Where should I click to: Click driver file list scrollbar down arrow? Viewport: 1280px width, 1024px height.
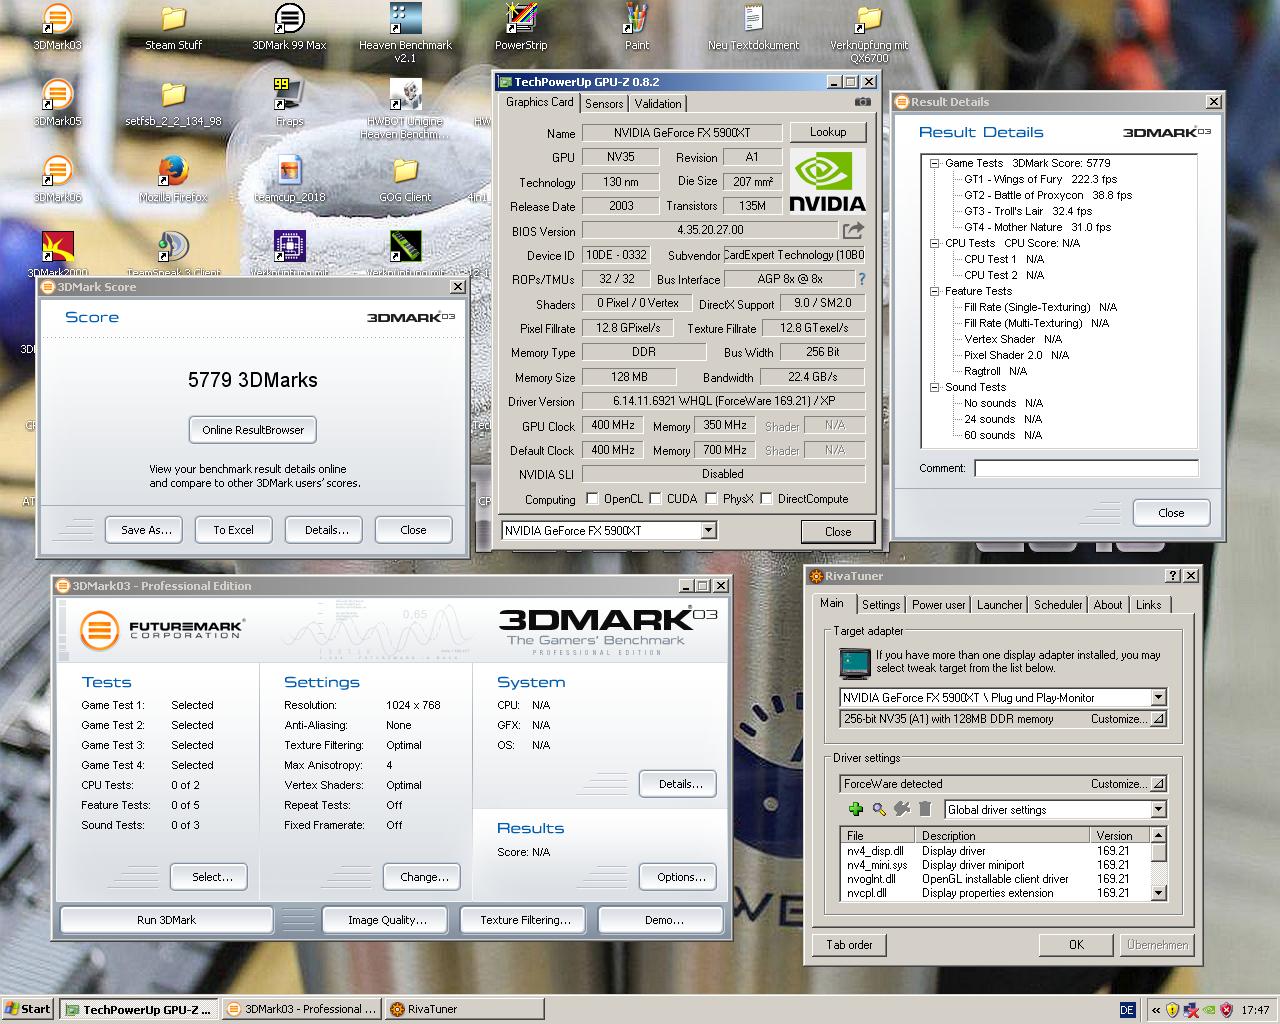tap(1158, 892)
